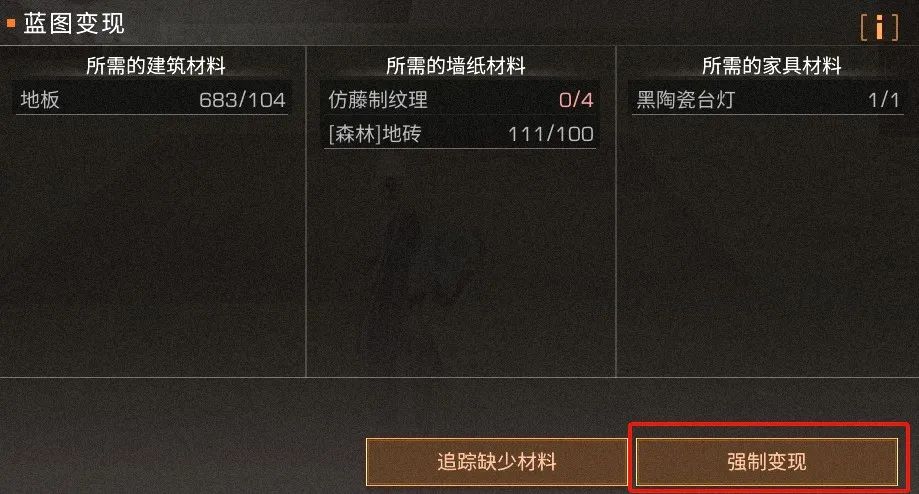Click the 强制变现 button
The height and width of the screenshot is (494, 919).
point(767,462)
